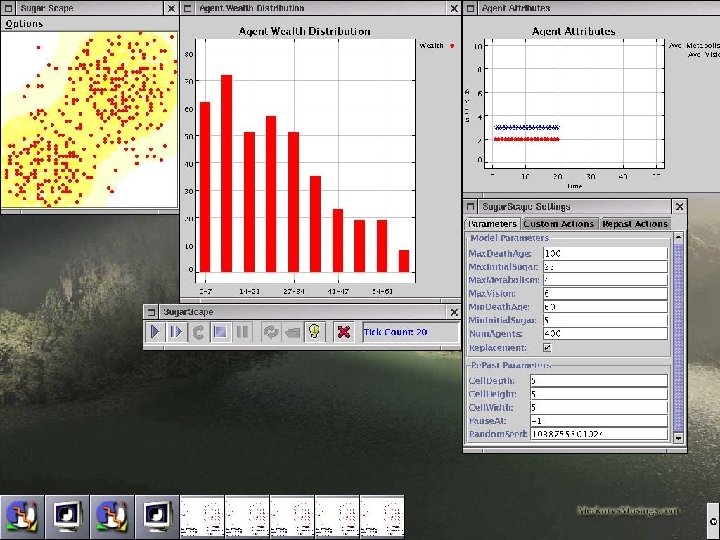Click the MaxInitialSugar input field
Screen dimensions: 720x540
click(605, 267)
